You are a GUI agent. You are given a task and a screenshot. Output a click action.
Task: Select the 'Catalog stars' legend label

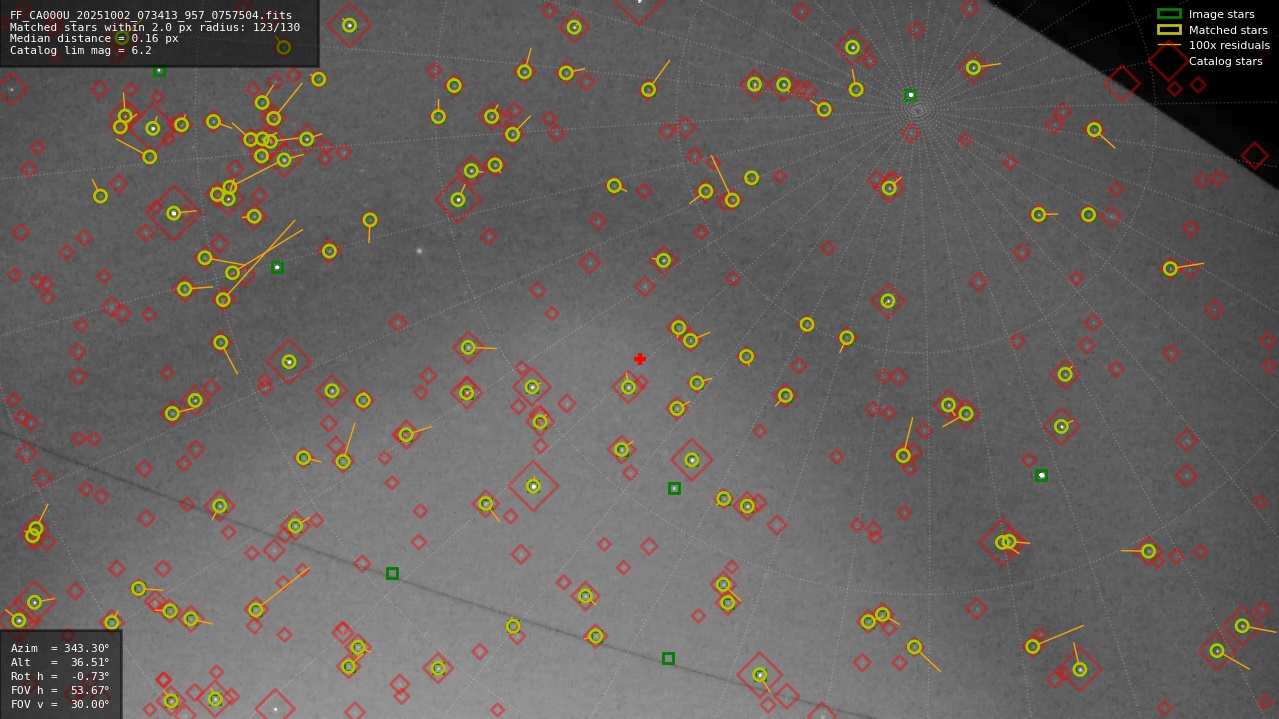(1225, 61)
